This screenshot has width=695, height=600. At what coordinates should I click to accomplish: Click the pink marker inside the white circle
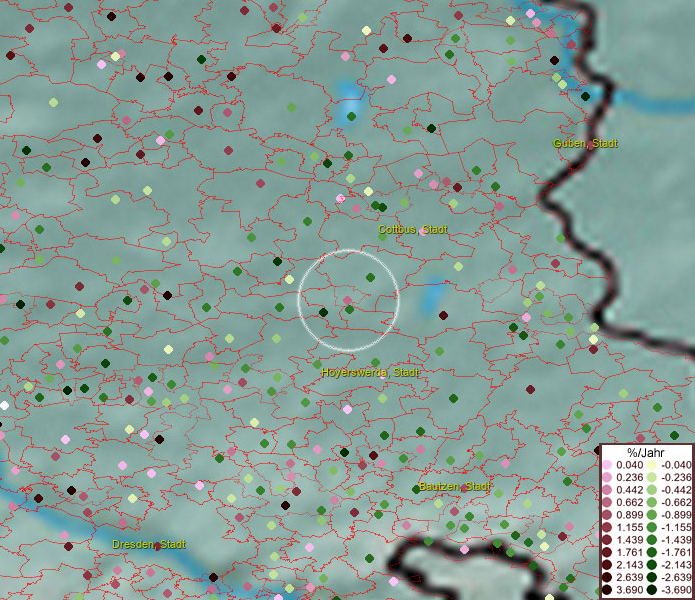(347, 300)
